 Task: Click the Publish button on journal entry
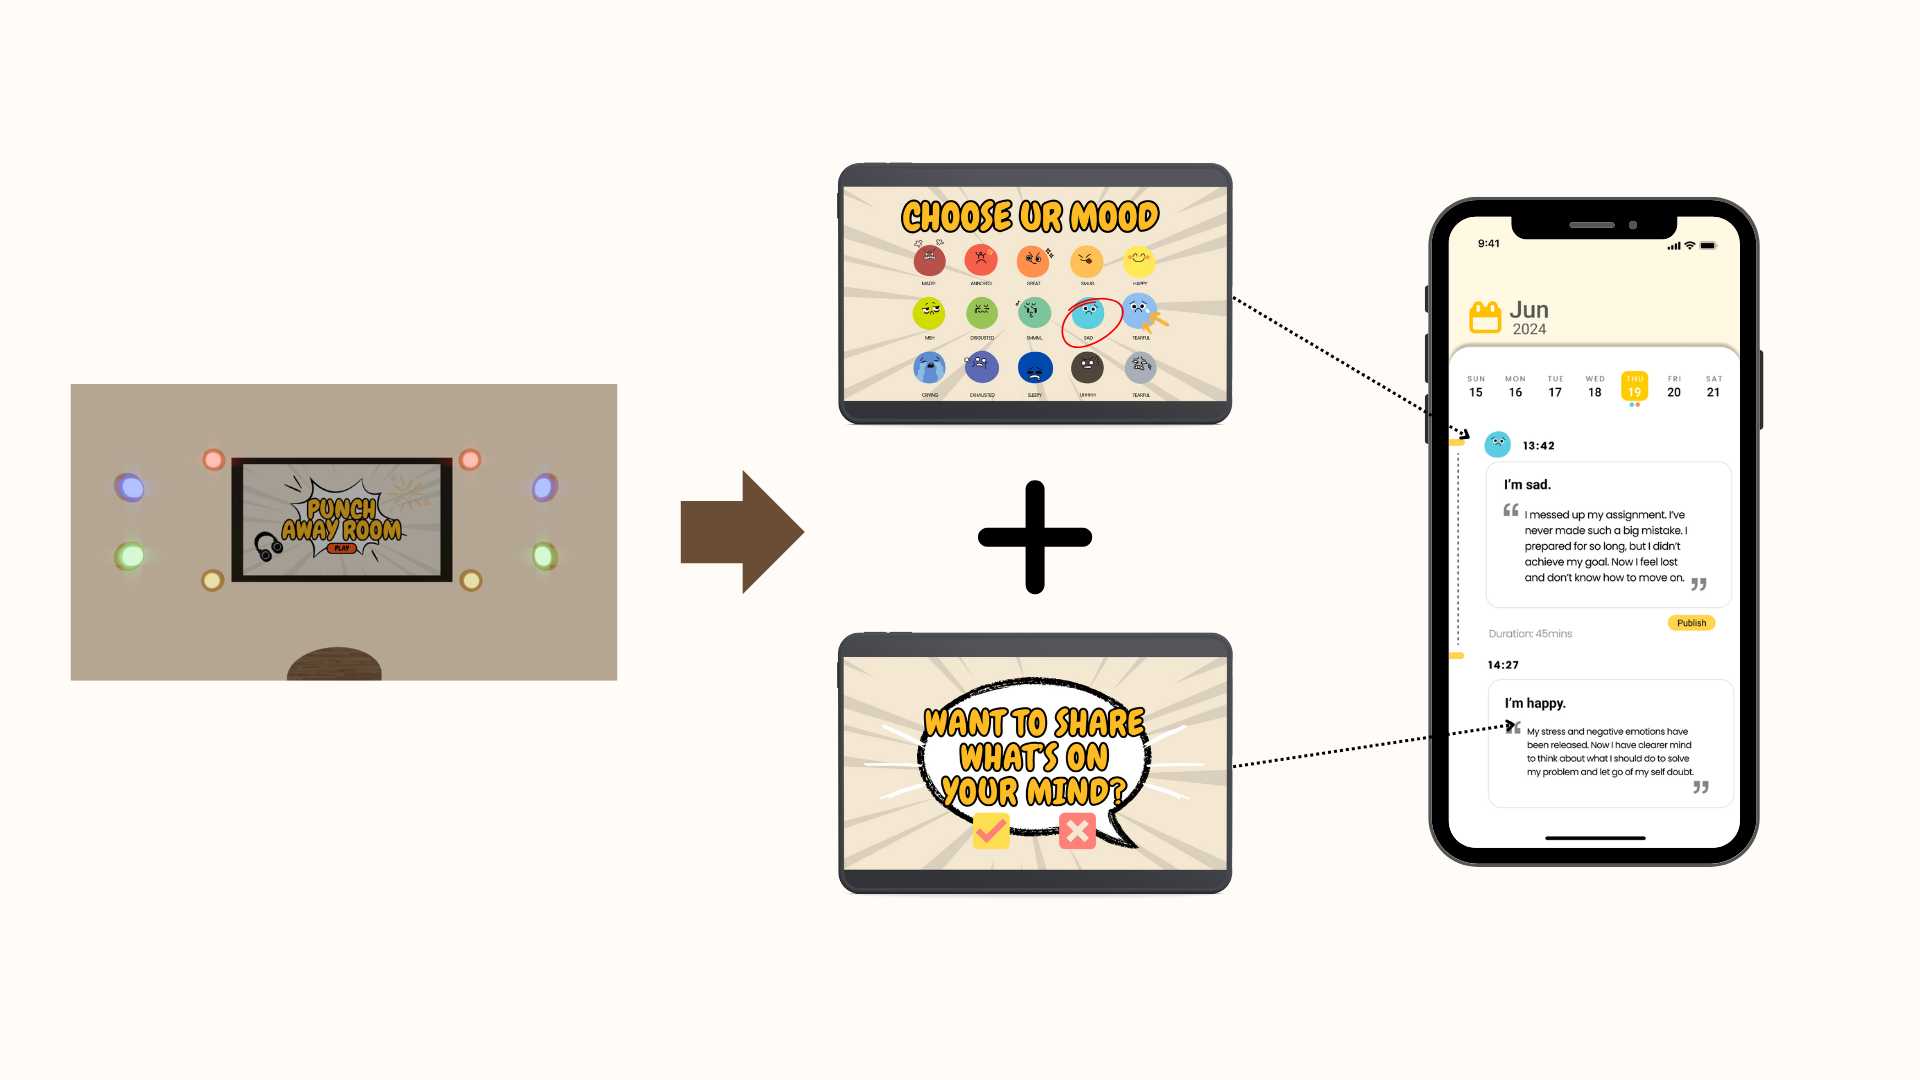pos(1689,621)
